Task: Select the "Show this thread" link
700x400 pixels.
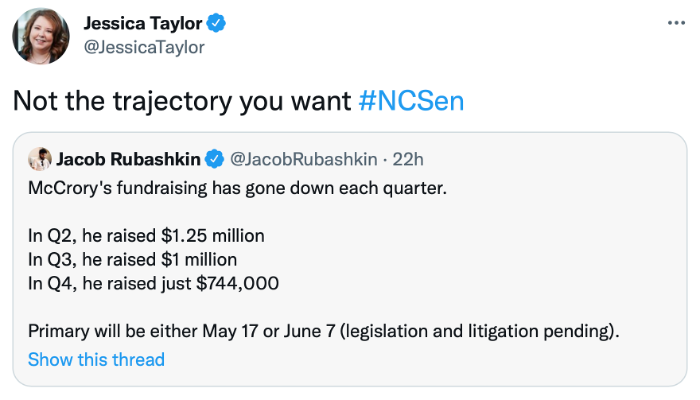Action: 96,359
